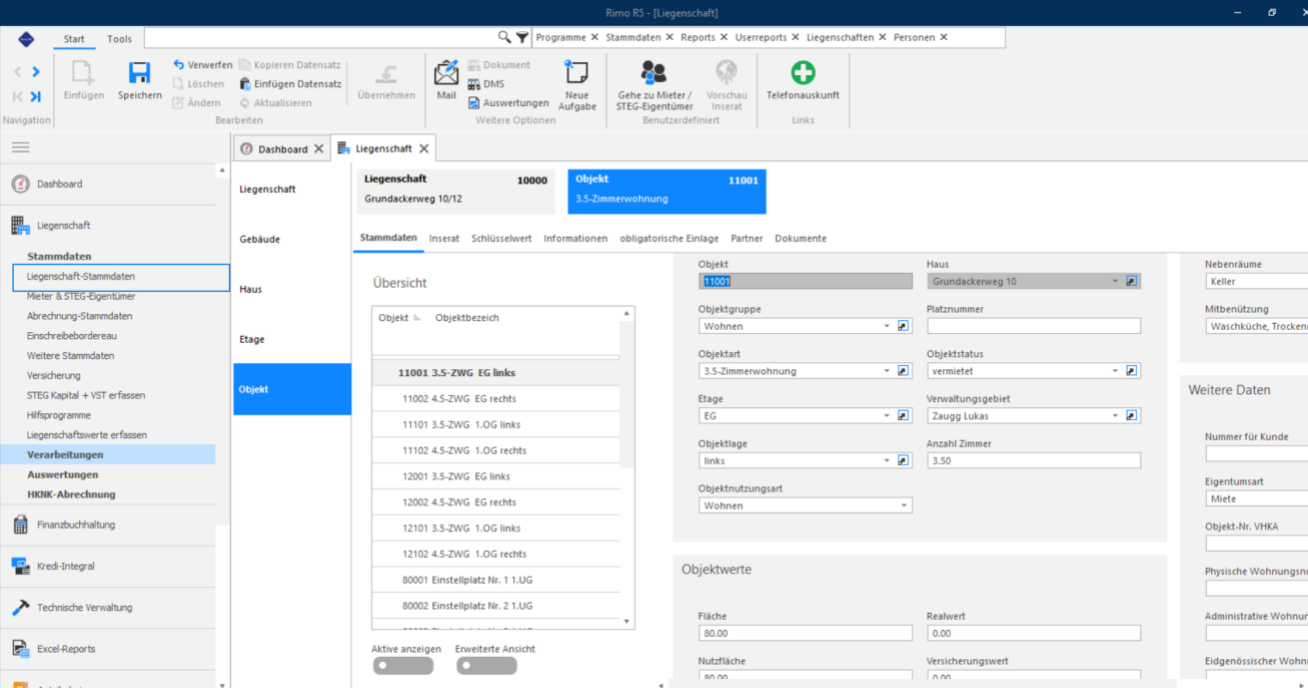Toggle the hamburger sidebar menu
Image resolution: width=1308 pixels, height=688 pixels.
click(x=21, y=147)
